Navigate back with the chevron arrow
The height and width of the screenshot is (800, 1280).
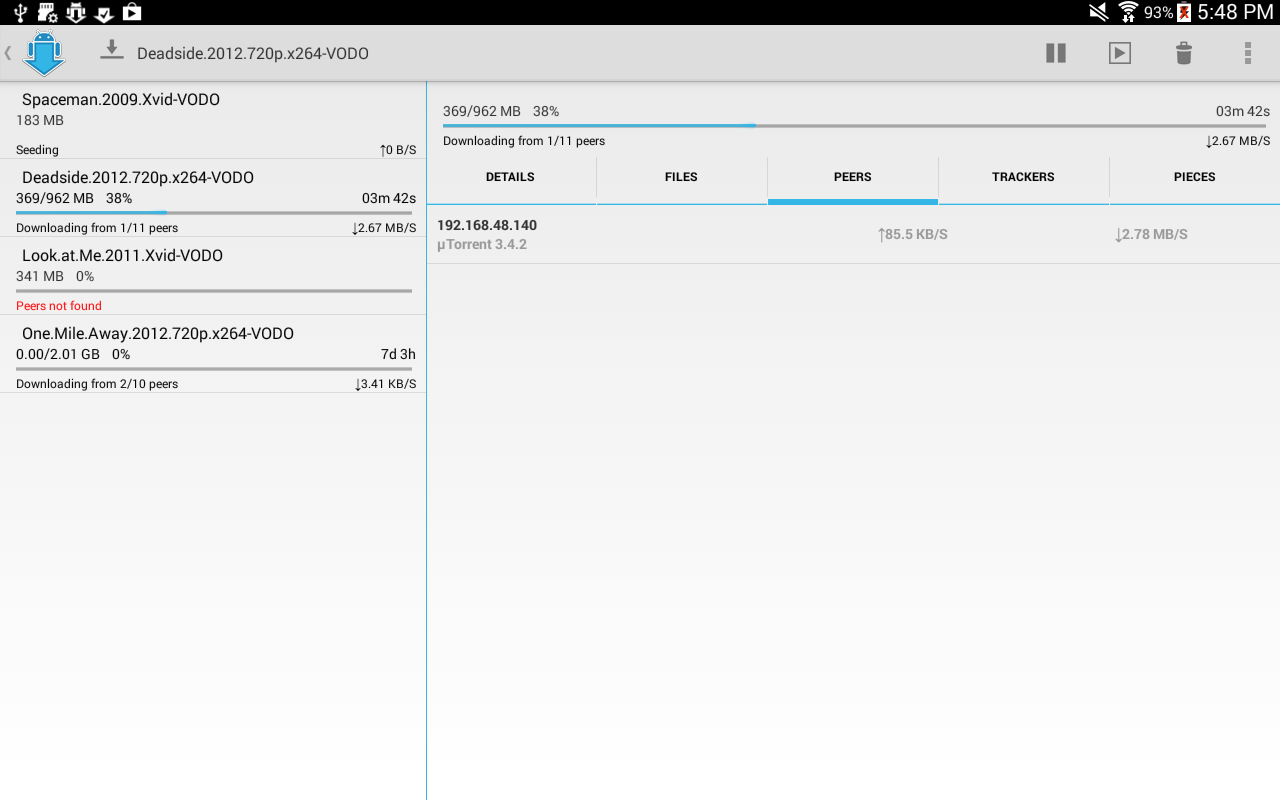pos(8,53)
